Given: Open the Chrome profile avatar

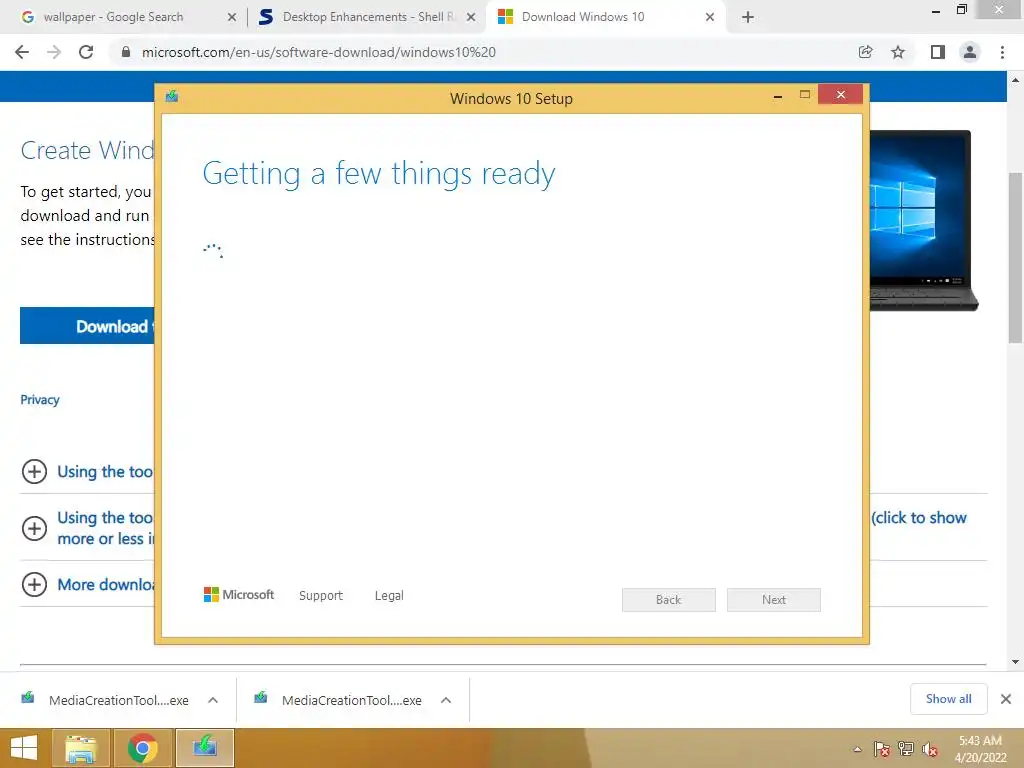Looking at the screenshot, I should tap(970, 52).
